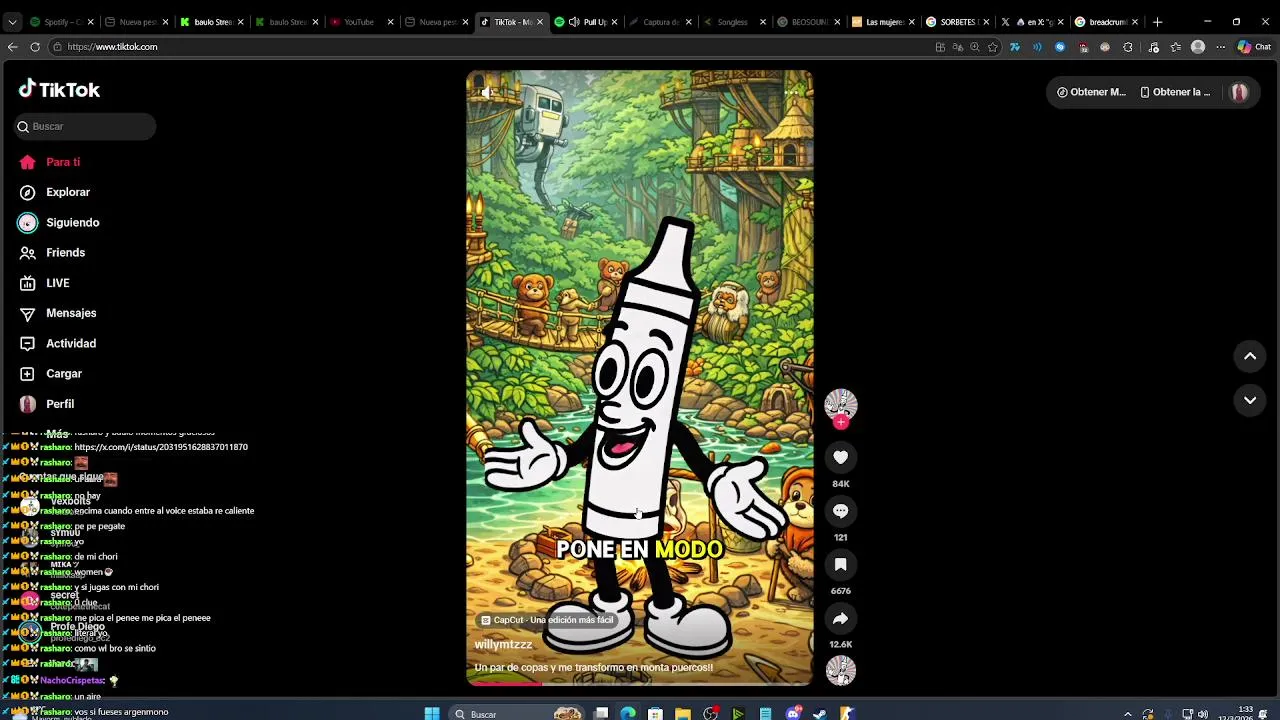This screenshot has width=1280, height=720.
Task: Click the TikTok logo
Action: click(x=59, y=90)
